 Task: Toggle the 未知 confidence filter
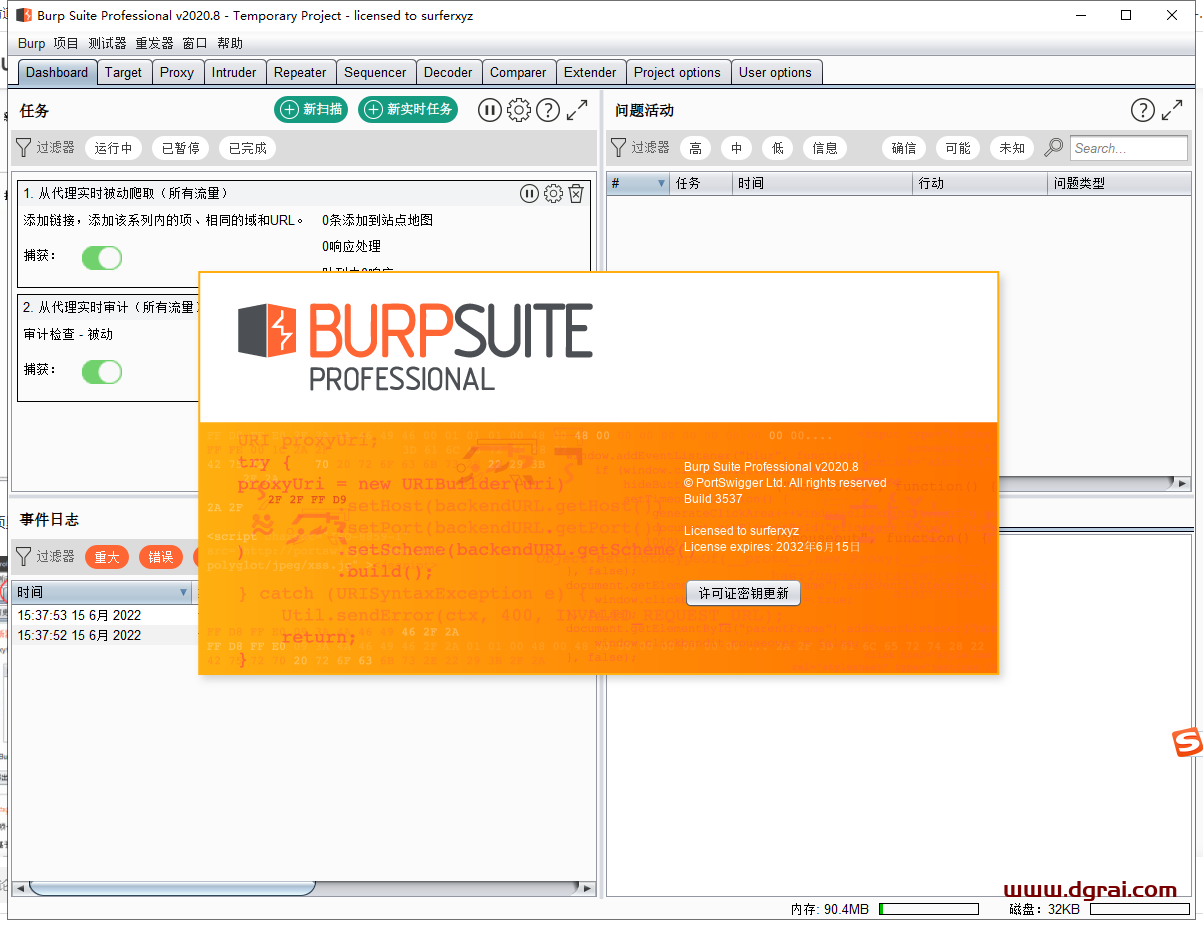(x=1012, y=148)
